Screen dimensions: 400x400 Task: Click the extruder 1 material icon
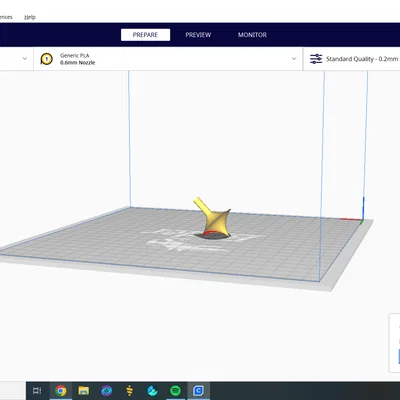pyautogui.click(x=47, y=59)
